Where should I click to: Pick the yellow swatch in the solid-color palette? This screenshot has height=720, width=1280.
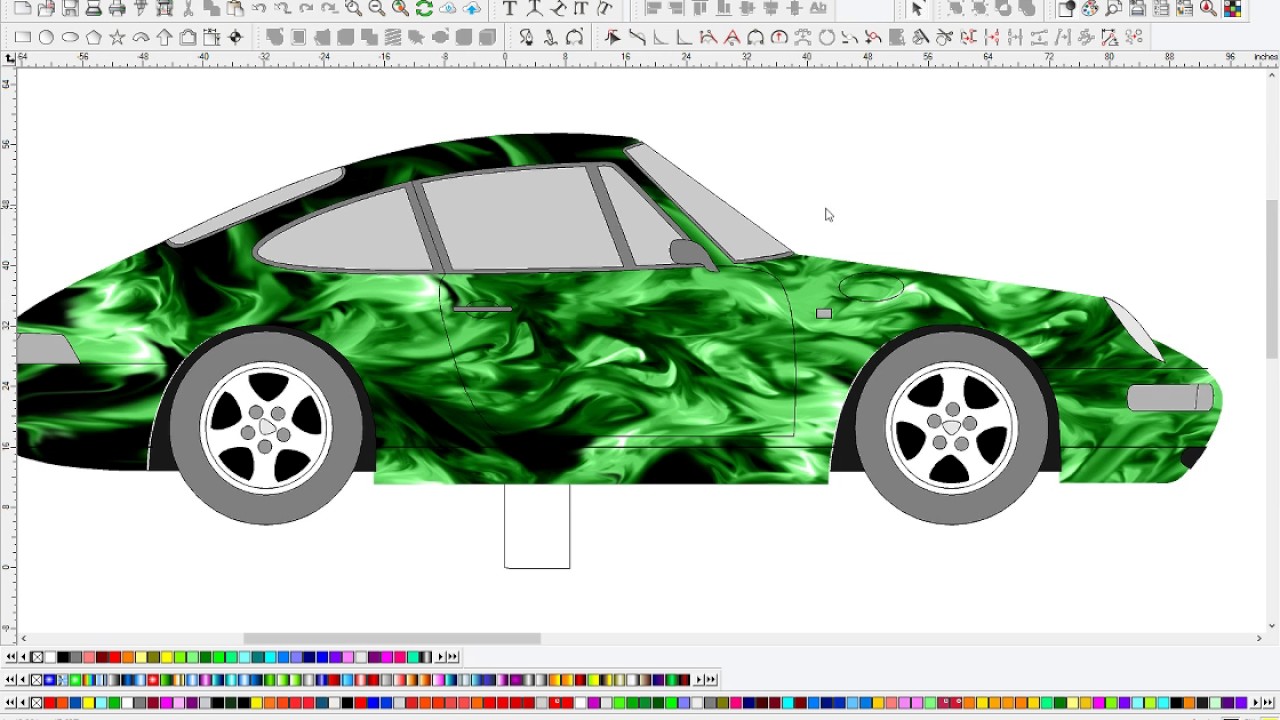(x=167, y=657)
